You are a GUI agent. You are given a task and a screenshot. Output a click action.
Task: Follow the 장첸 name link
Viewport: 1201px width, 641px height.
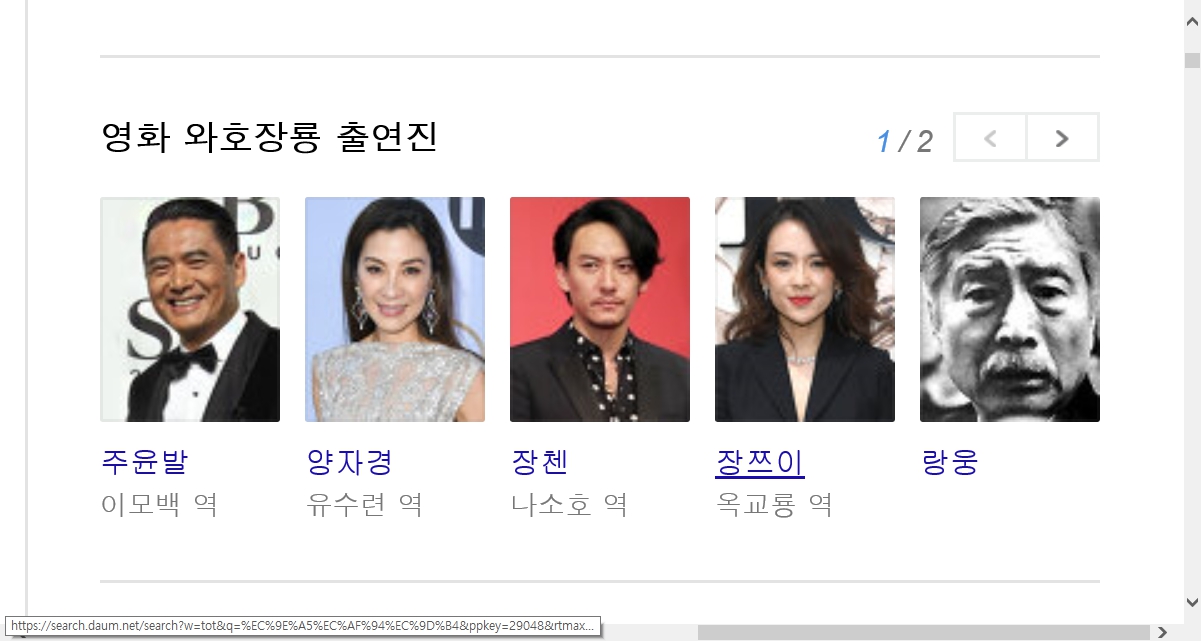tap(539, 462)
